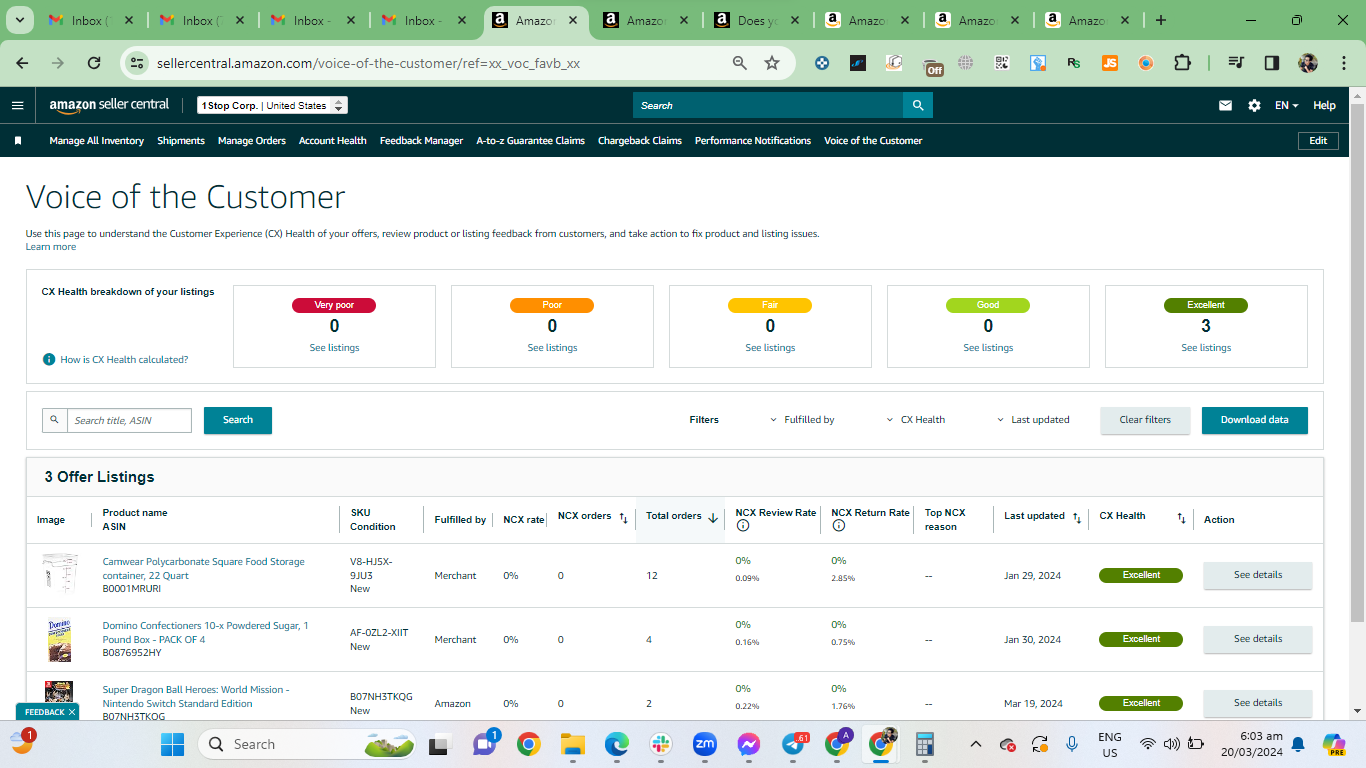The width and height of the screenshot is (1366, 768).
Task: Click the bookmark icon in navigation bar
Action: tap(18, 141)
